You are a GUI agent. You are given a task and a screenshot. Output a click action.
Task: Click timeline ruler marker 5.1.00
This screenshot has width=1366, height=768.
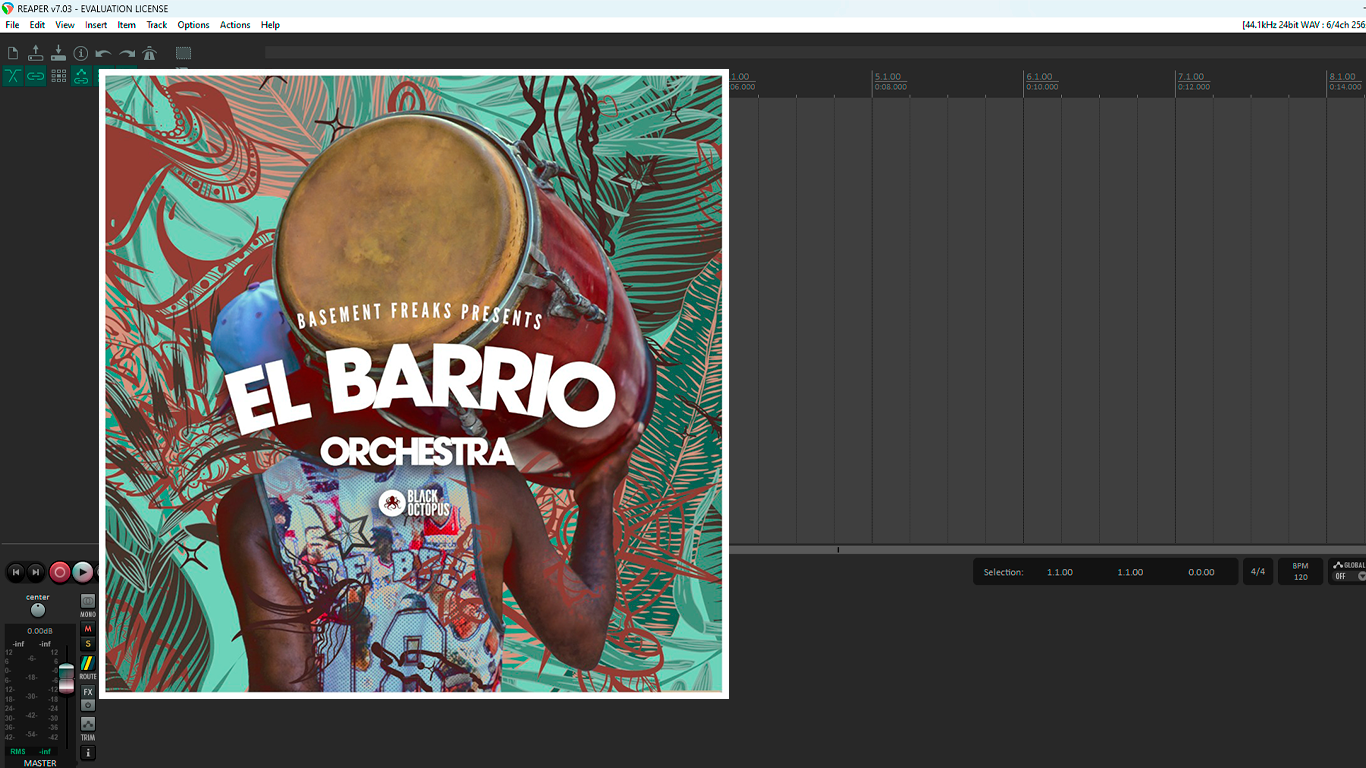(x=888, y=77)
